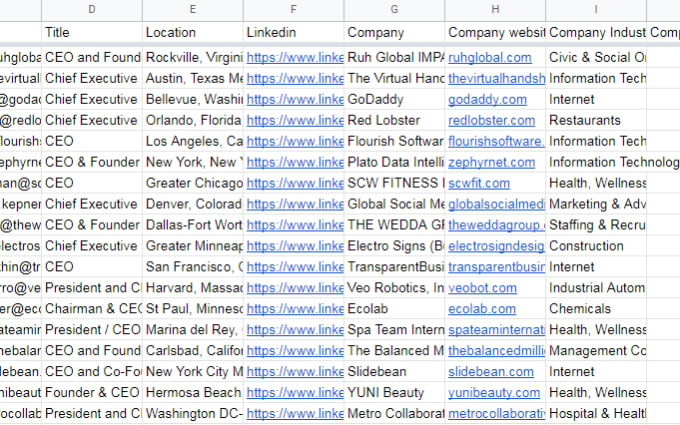Open flourishsoftware website link
Viewport: 680px width, 425px height.
click(497, 141)
